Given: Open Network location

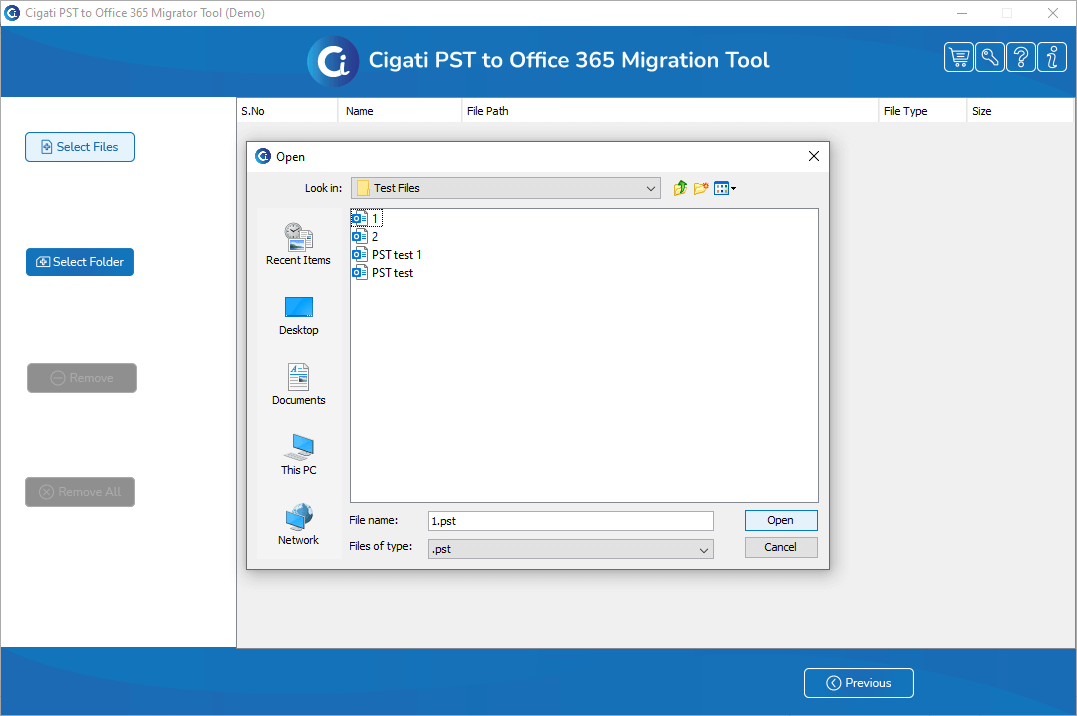Looking at the screenshot, I should click(x=298, y=525).
